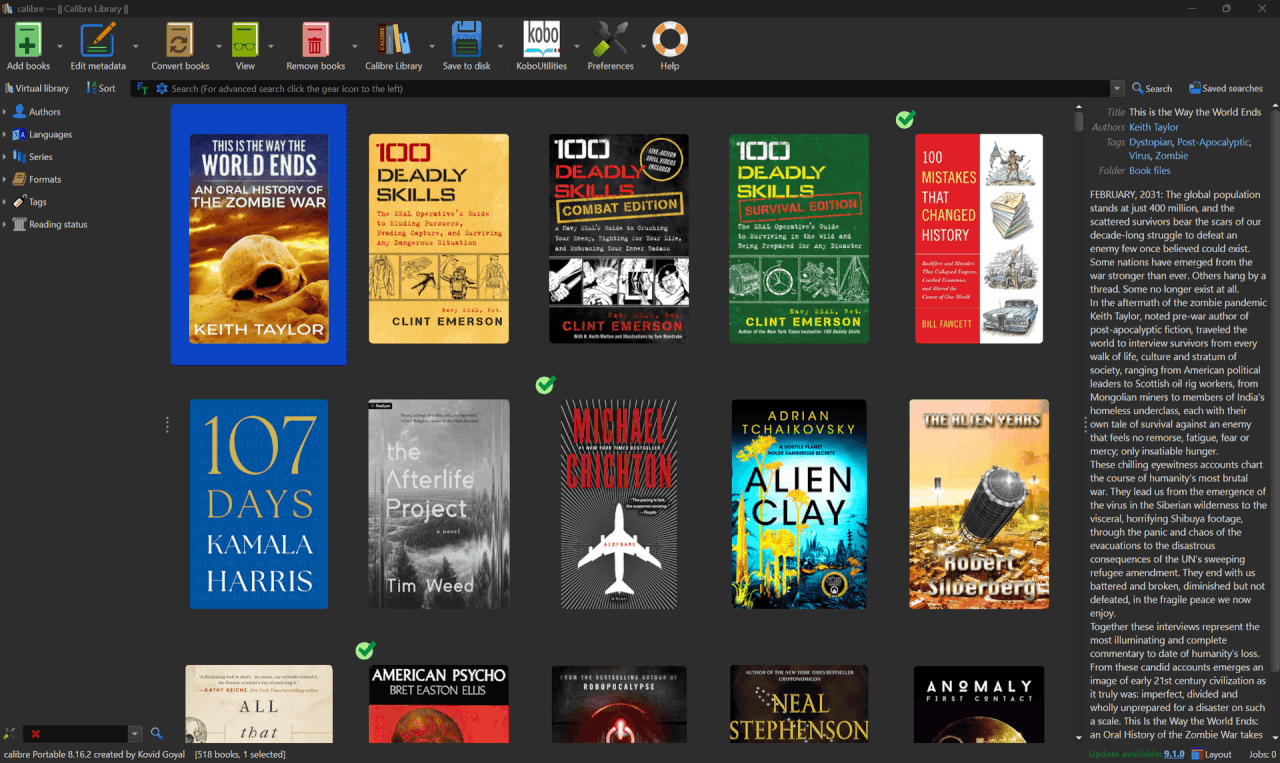Select the Alien Clay book cover
This screenshot has height=763, width=1280.
tap(799, 504)
